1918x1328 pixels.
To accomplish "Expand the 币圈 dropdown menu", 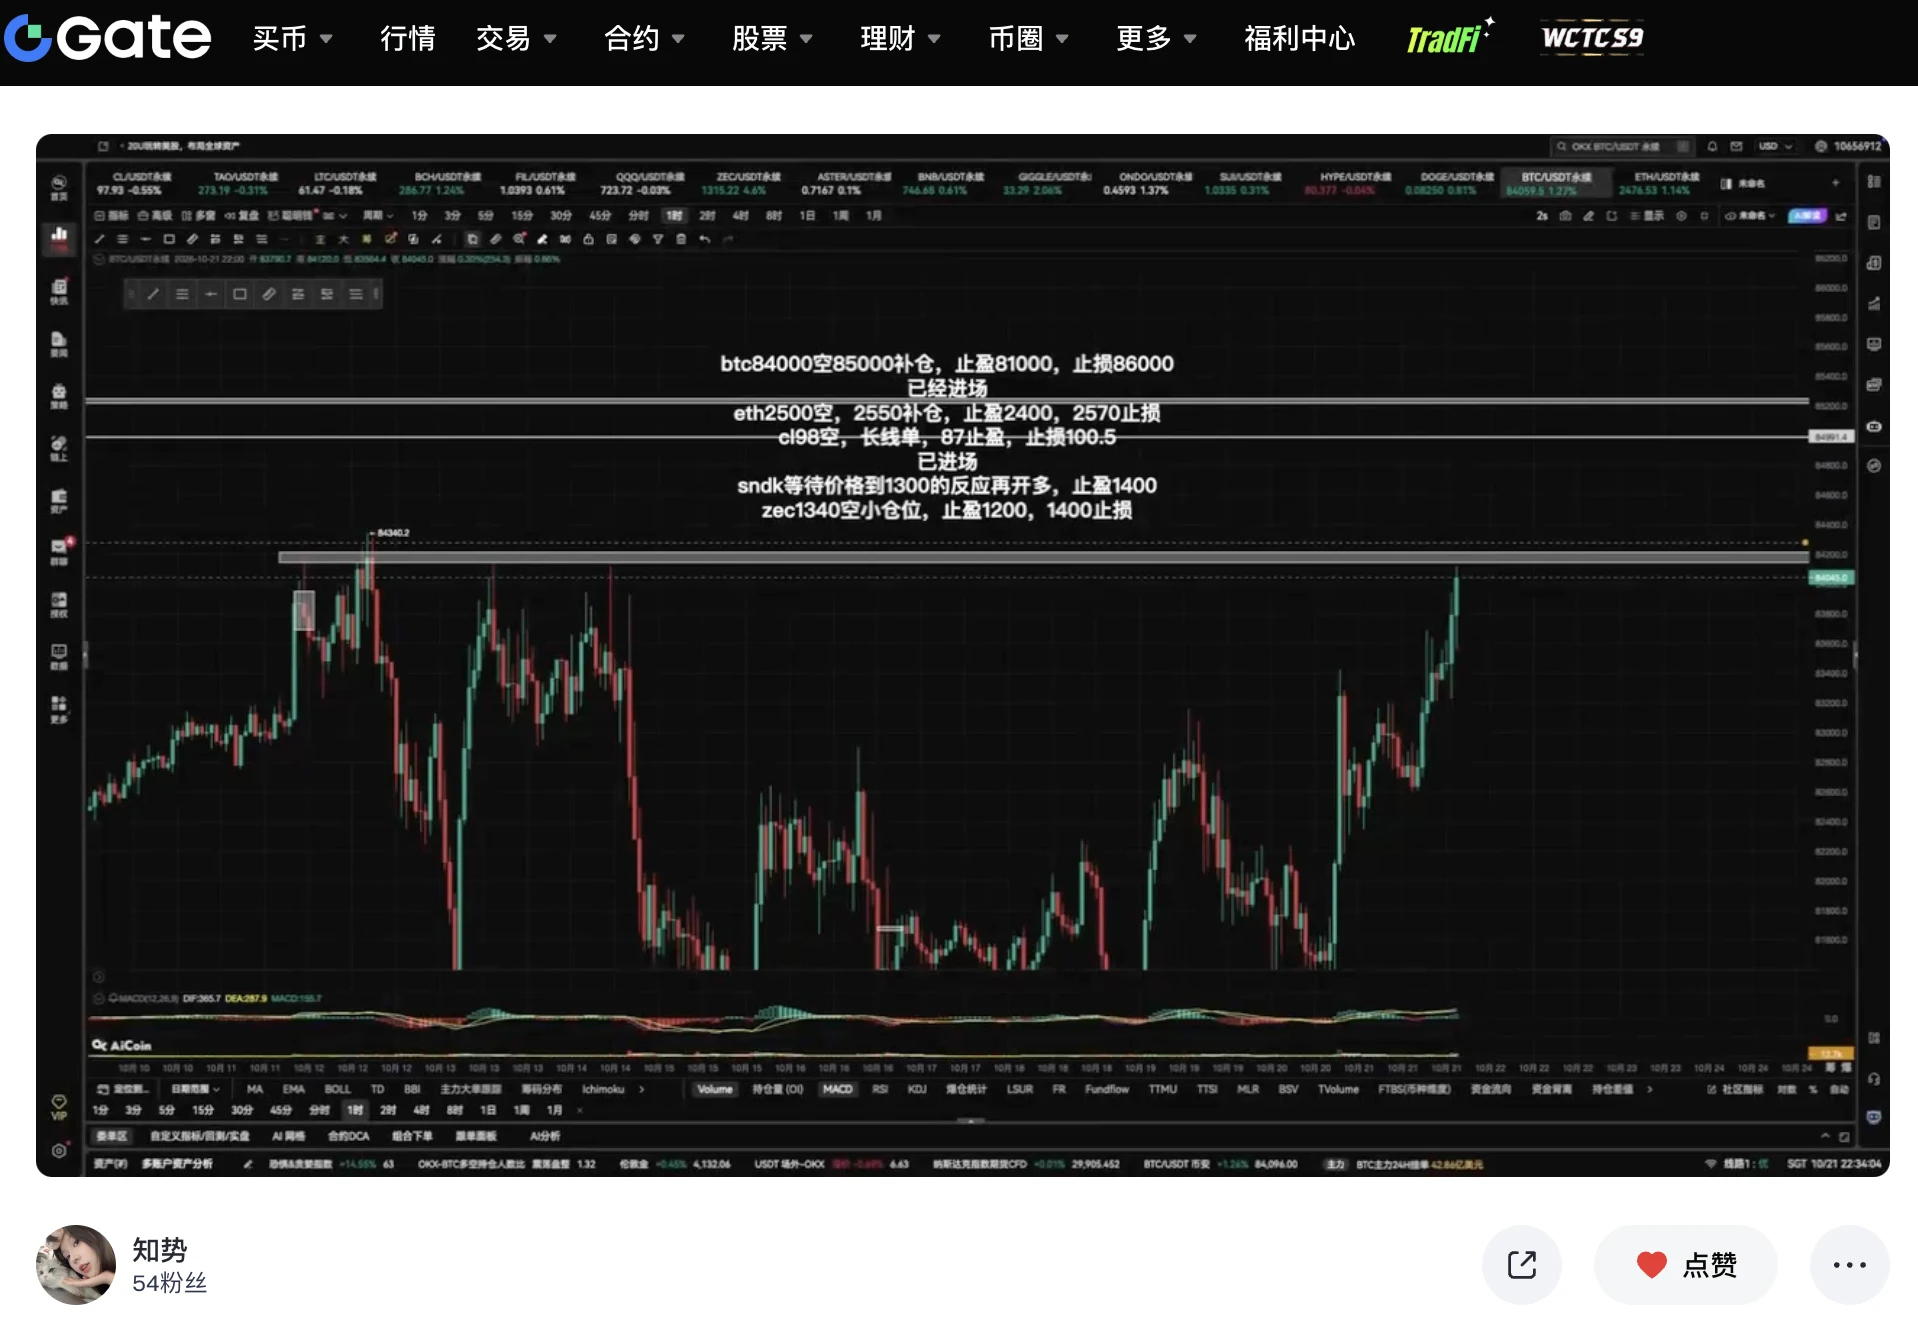I will (1028, 39).
